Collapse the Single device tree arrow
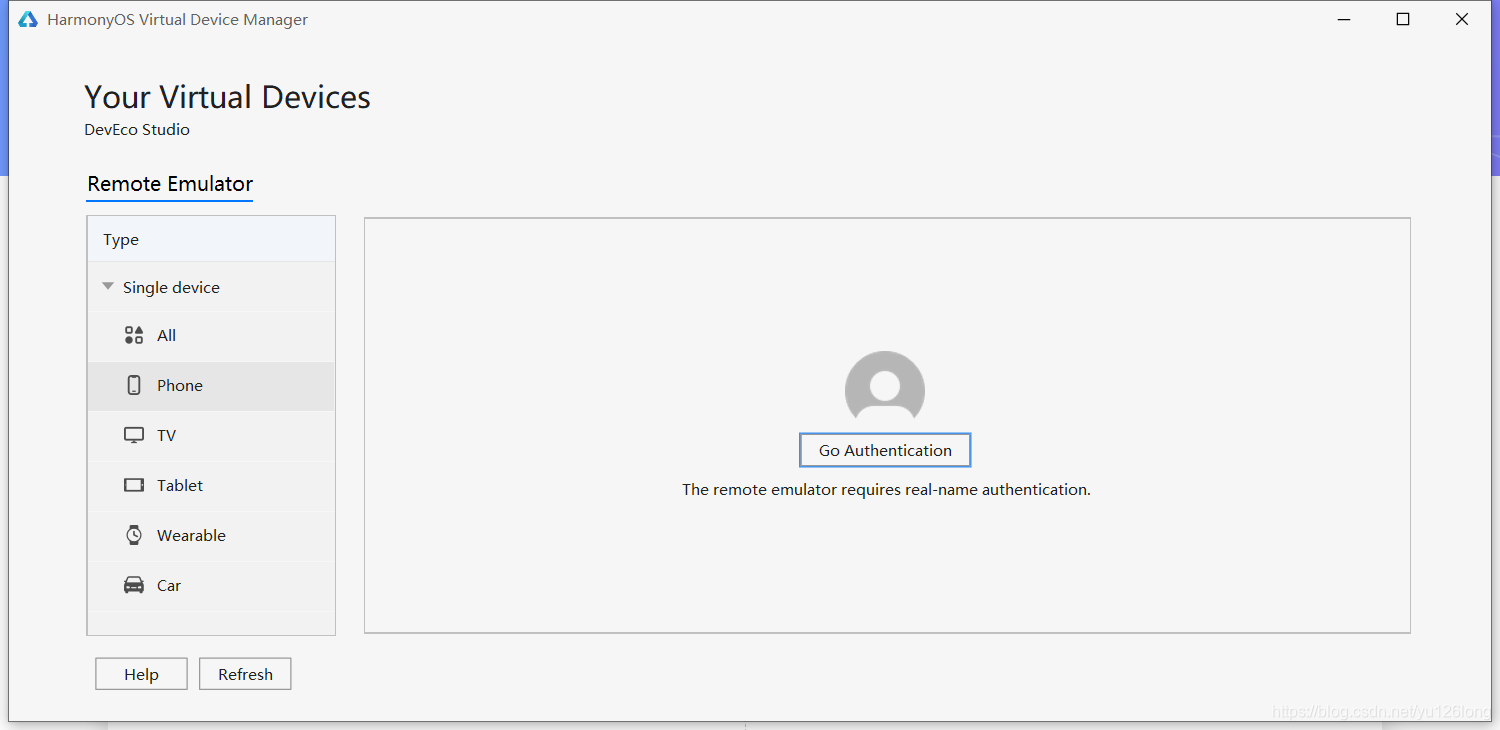1500x730 pixels. (x=108, y=287)
